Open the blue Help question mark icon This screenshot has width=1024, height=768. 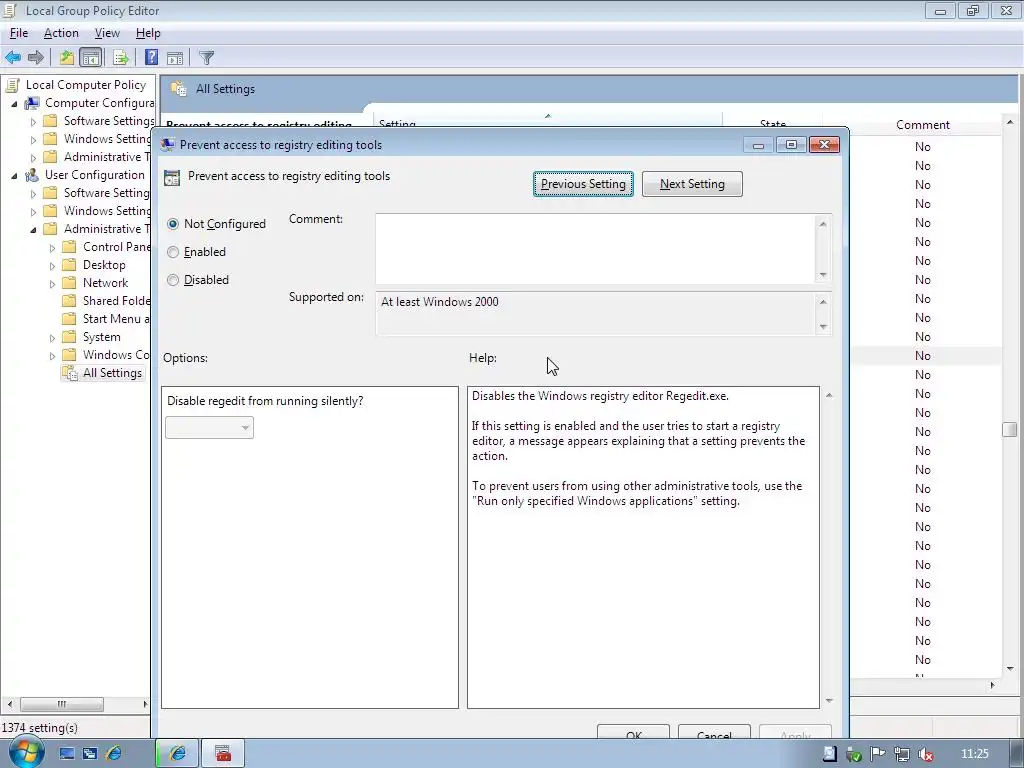coord(151,57)
